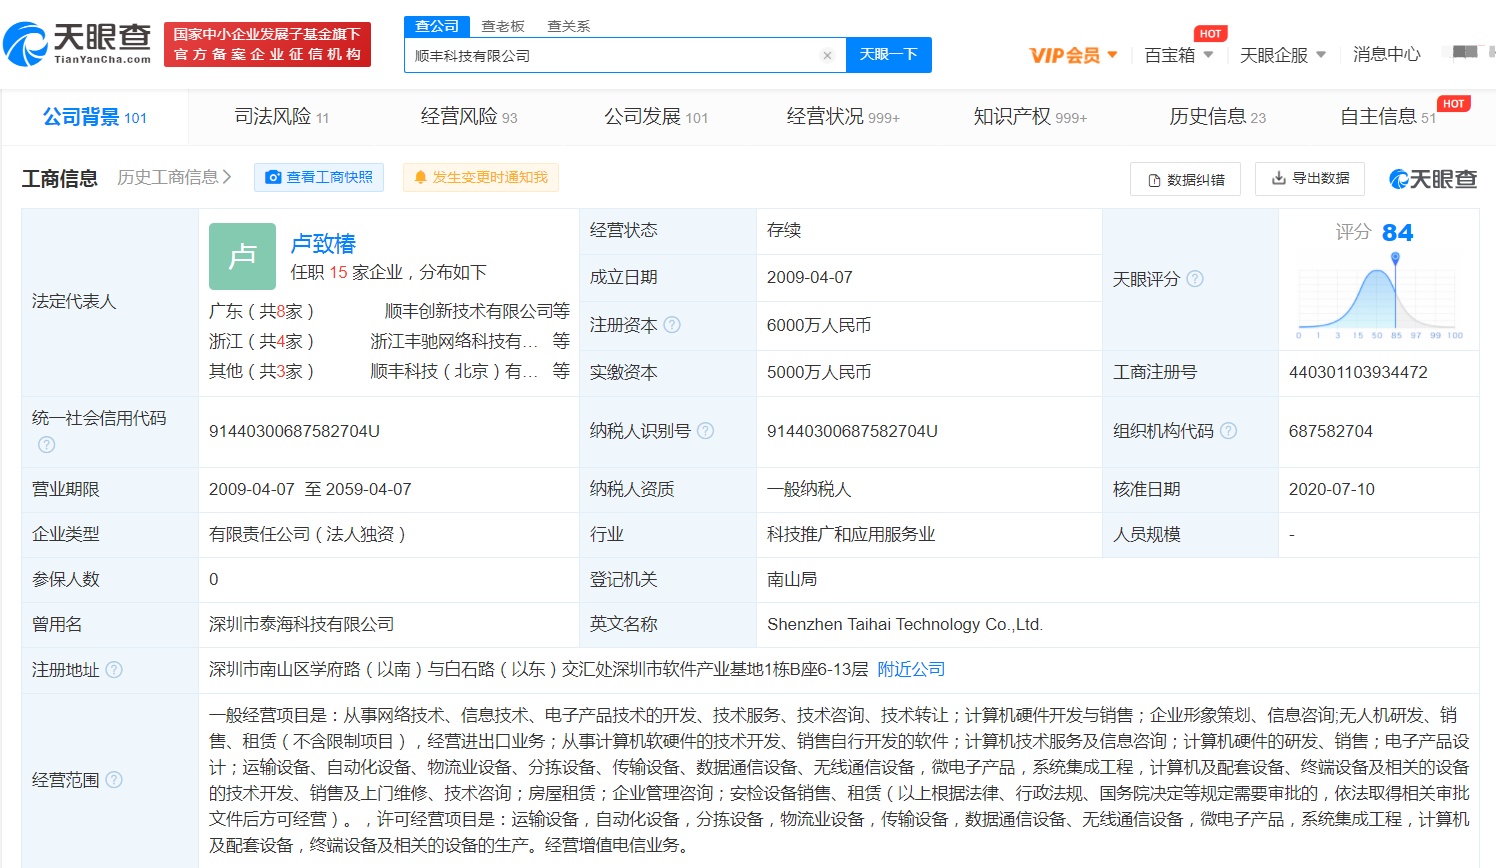Click the help icon under 统一社会信用代码

pyautogui.click(x=46, y=445)
